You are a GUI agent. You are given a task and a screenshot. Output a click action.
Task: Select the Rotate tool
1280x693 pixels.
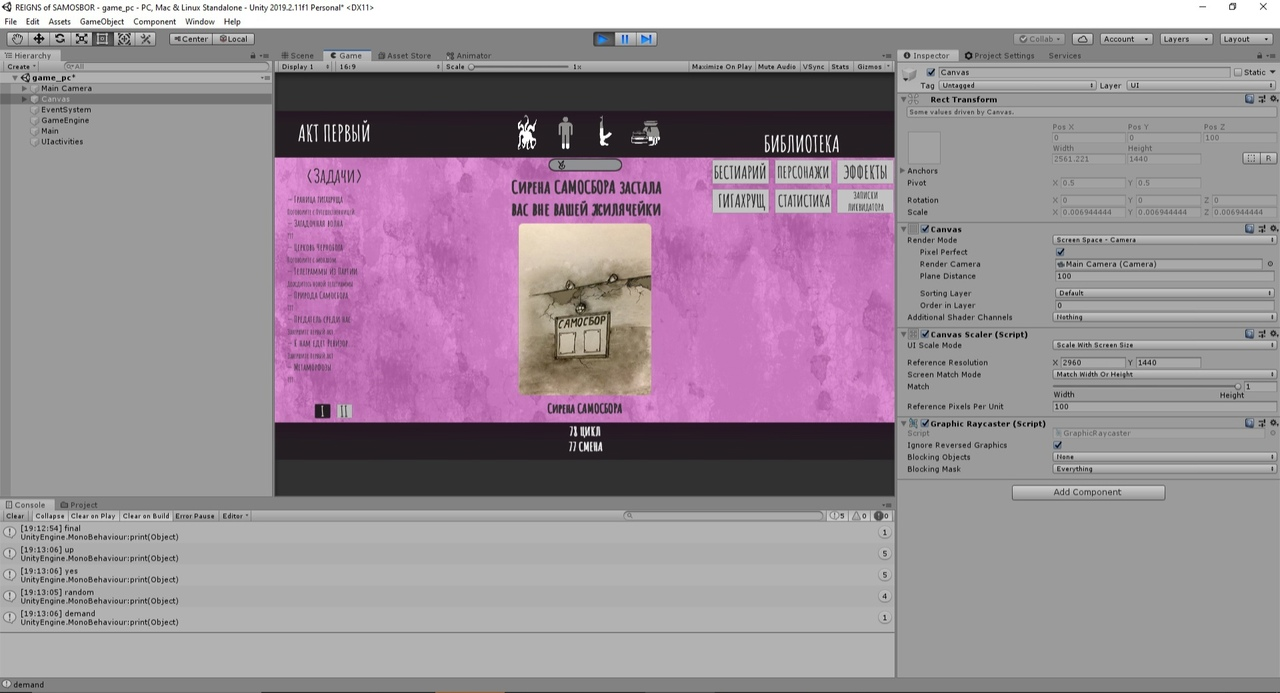[x=60, y=39]
